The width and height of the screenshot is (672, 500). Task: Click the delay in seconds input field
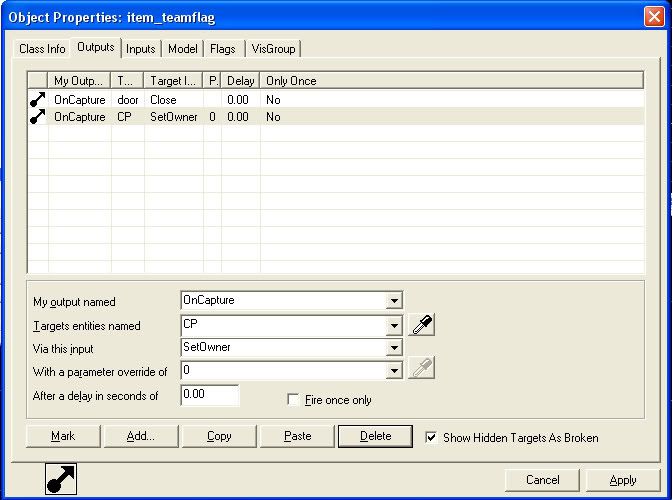[x=209, y=395]
